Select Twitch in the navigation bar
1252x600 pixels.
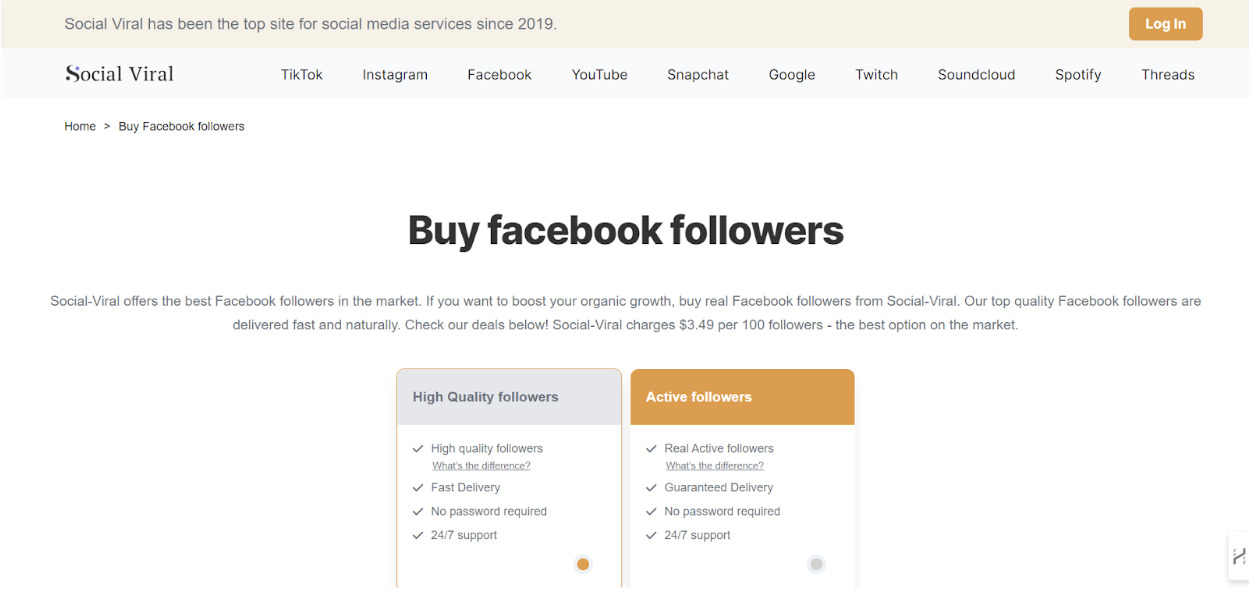[x=876, y=75]
